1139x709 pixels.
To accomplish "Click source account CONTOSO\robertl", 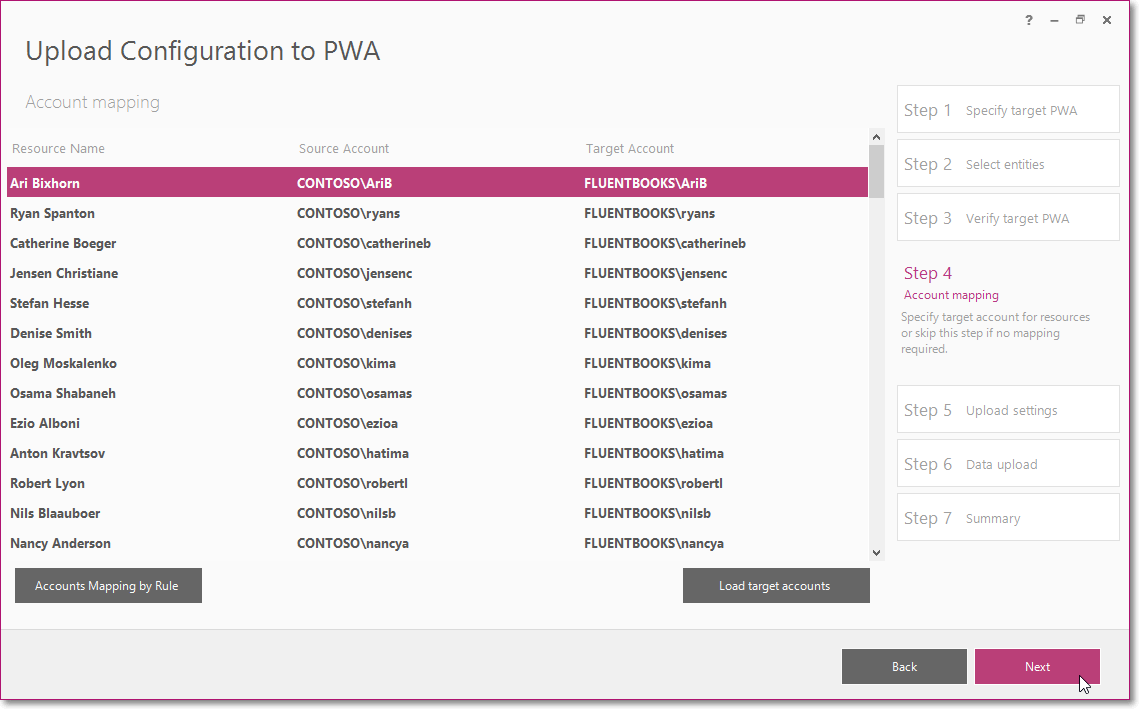I will [x=352, y=483].
